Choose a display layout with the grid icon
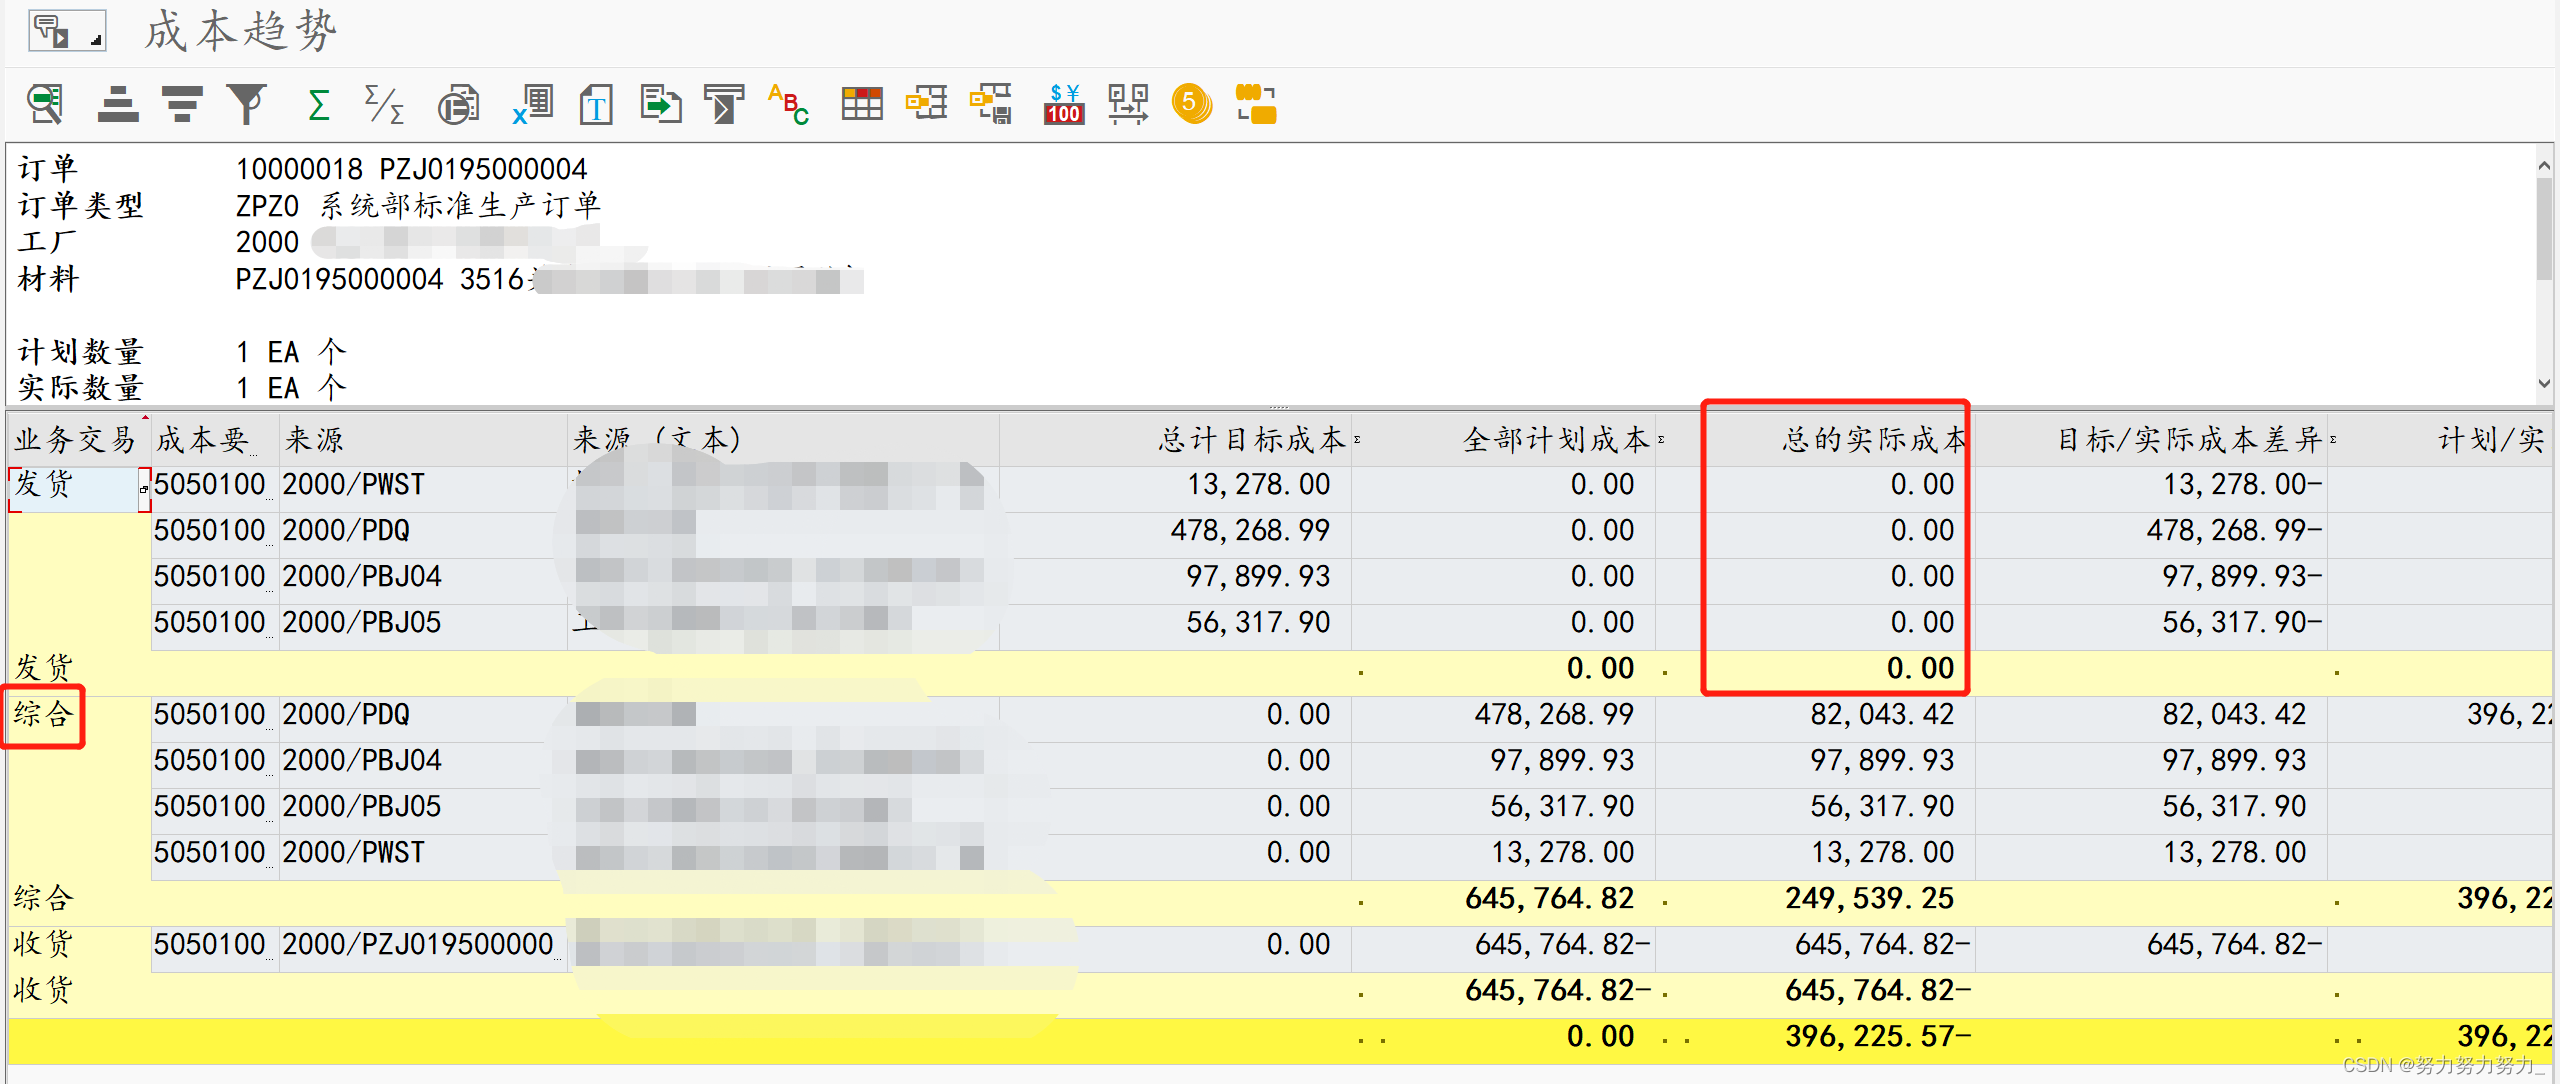 pos(861,104)
